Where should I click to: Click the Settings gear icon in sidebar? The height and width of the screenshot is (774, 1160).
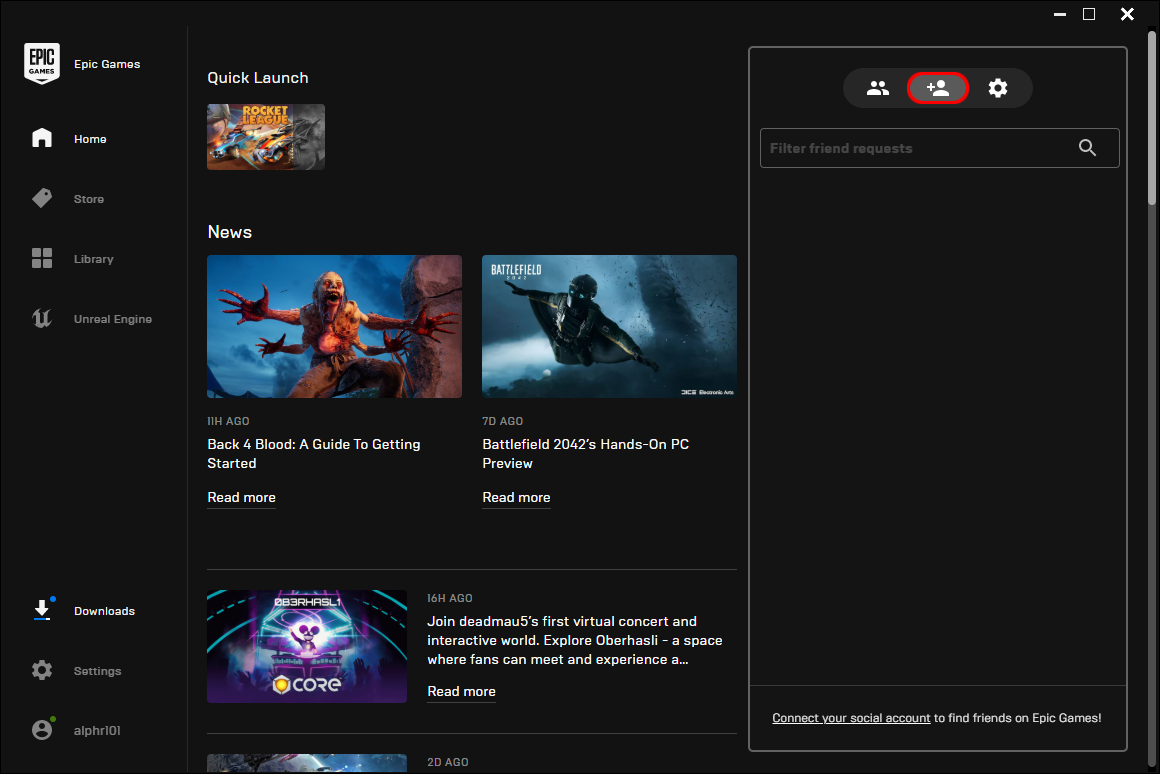tap(42, 670)
